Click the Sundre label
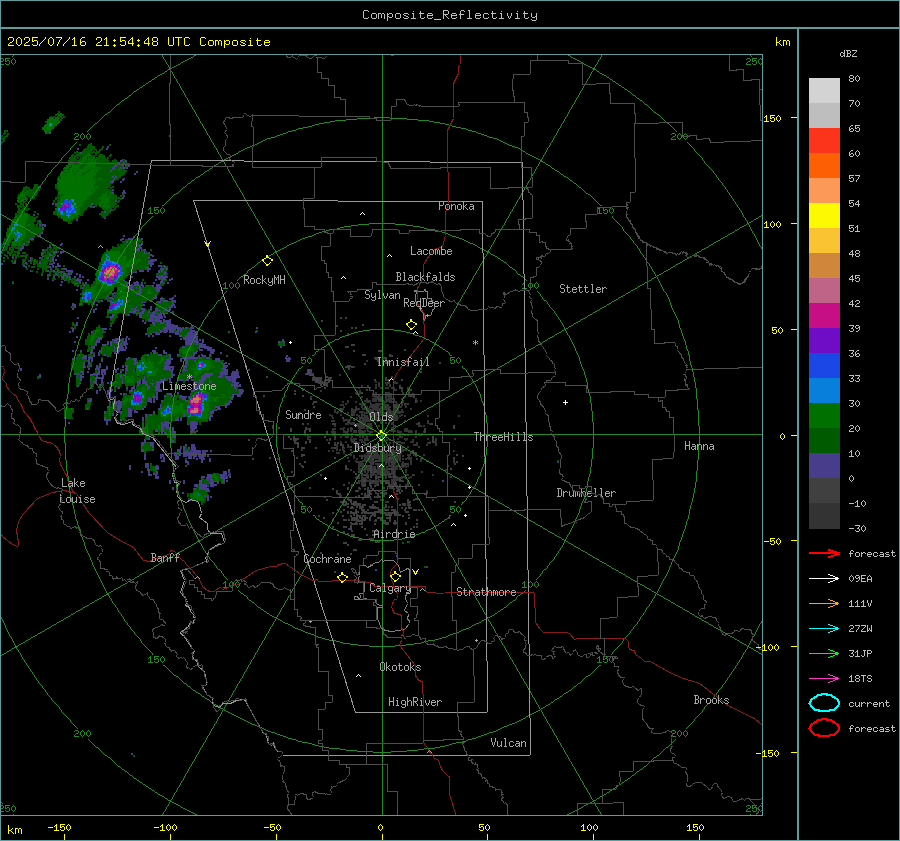 coord(303,414)
